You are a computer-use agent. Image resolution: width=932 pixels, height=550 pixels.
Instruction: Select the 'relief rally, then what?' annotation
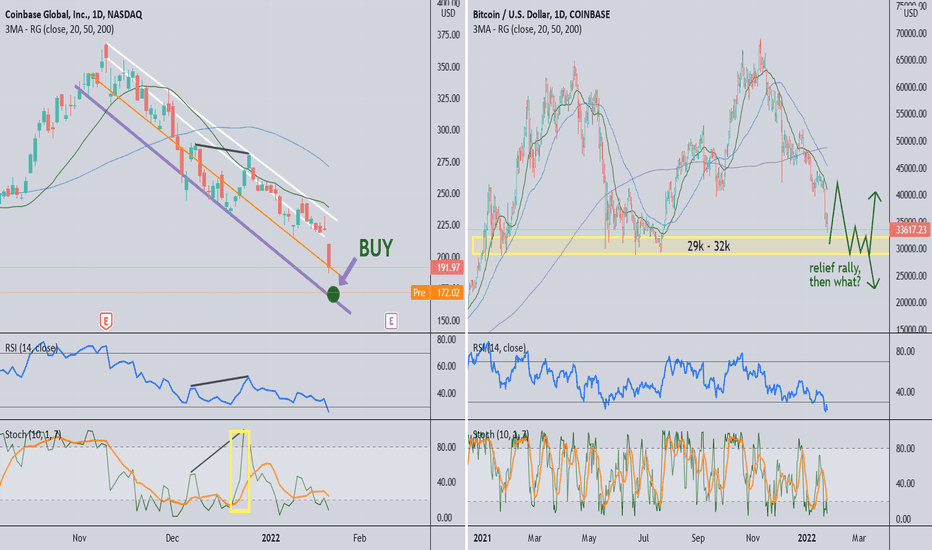coord(835,275)
